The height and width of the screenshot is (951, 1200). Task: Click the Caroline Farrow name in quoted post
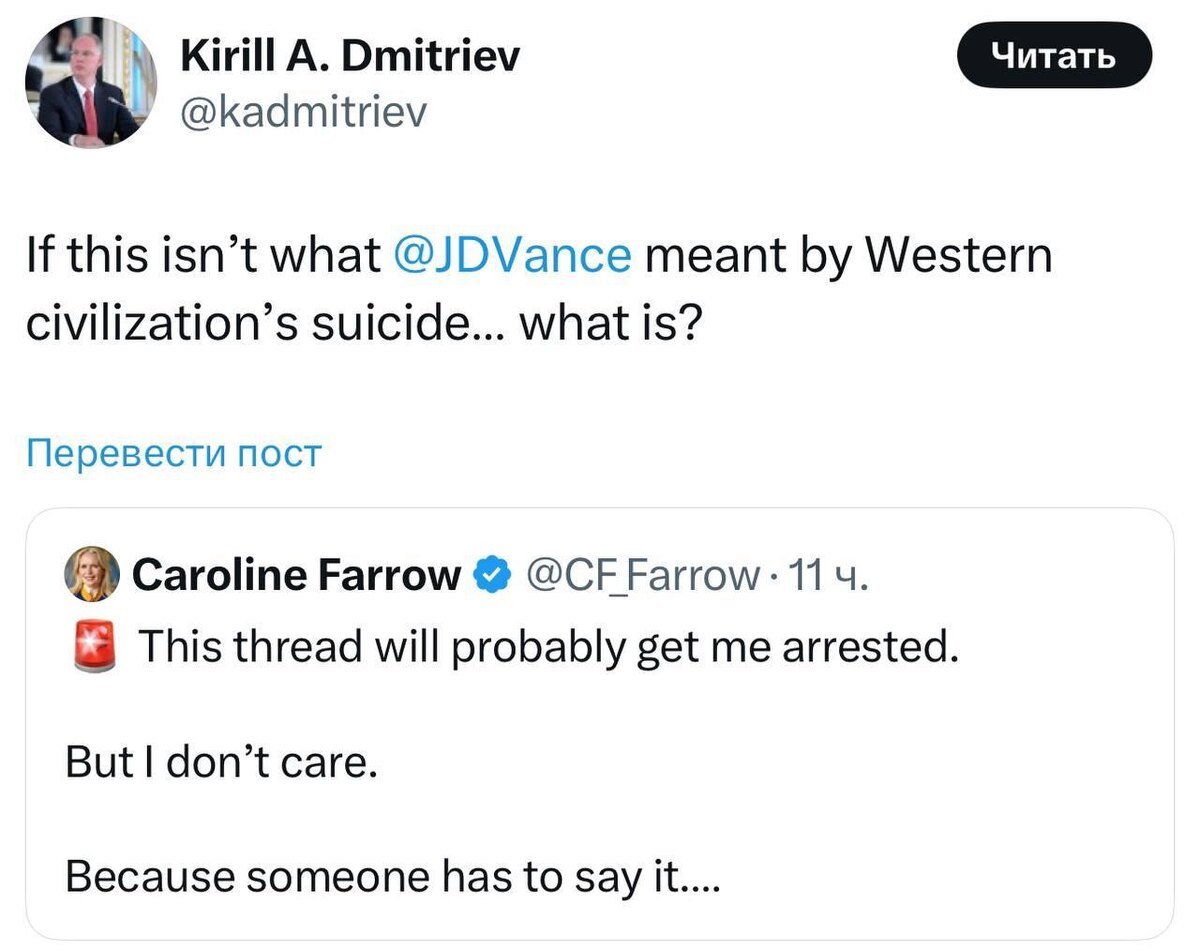[296, 576]
